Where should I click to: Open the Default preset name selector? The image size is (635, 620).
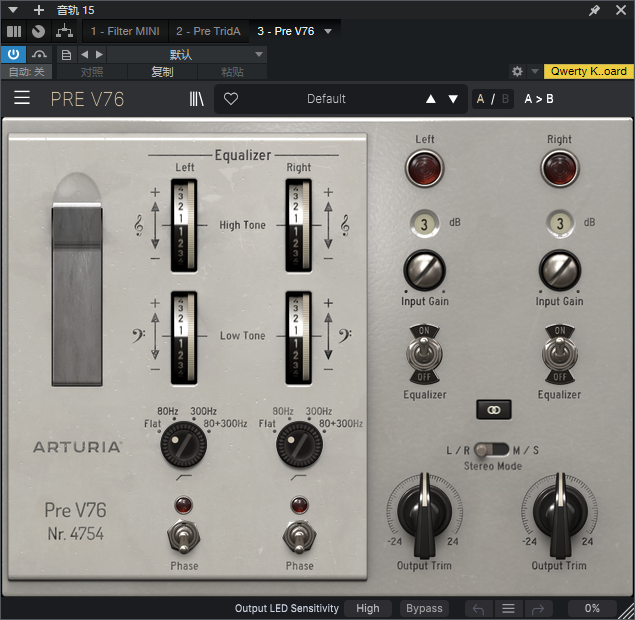[x=326, y=99]
